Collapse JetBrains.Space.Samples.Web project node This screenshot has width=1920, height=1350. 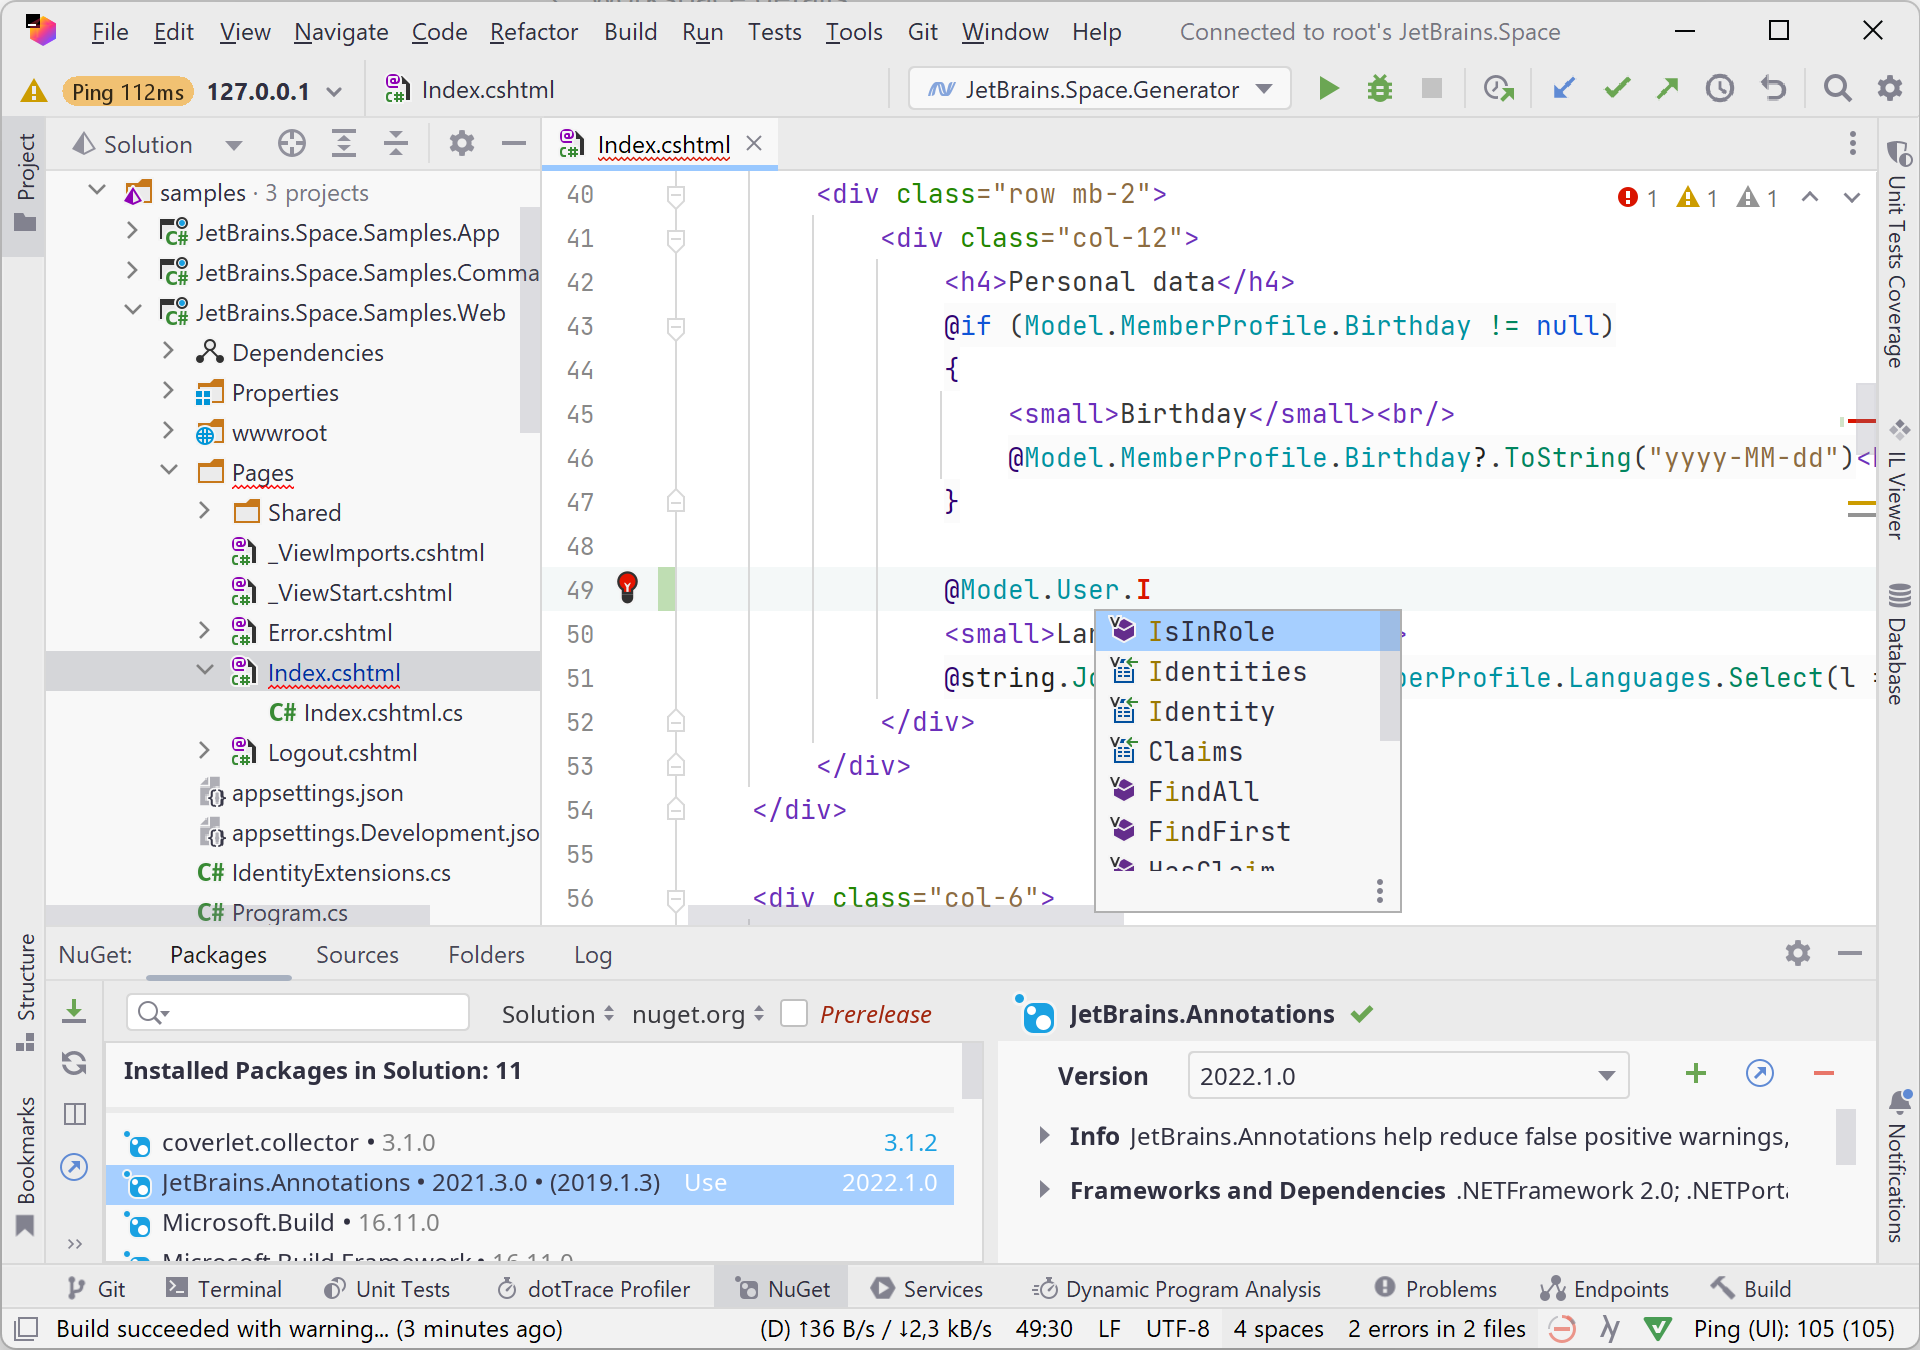[132, 310]
